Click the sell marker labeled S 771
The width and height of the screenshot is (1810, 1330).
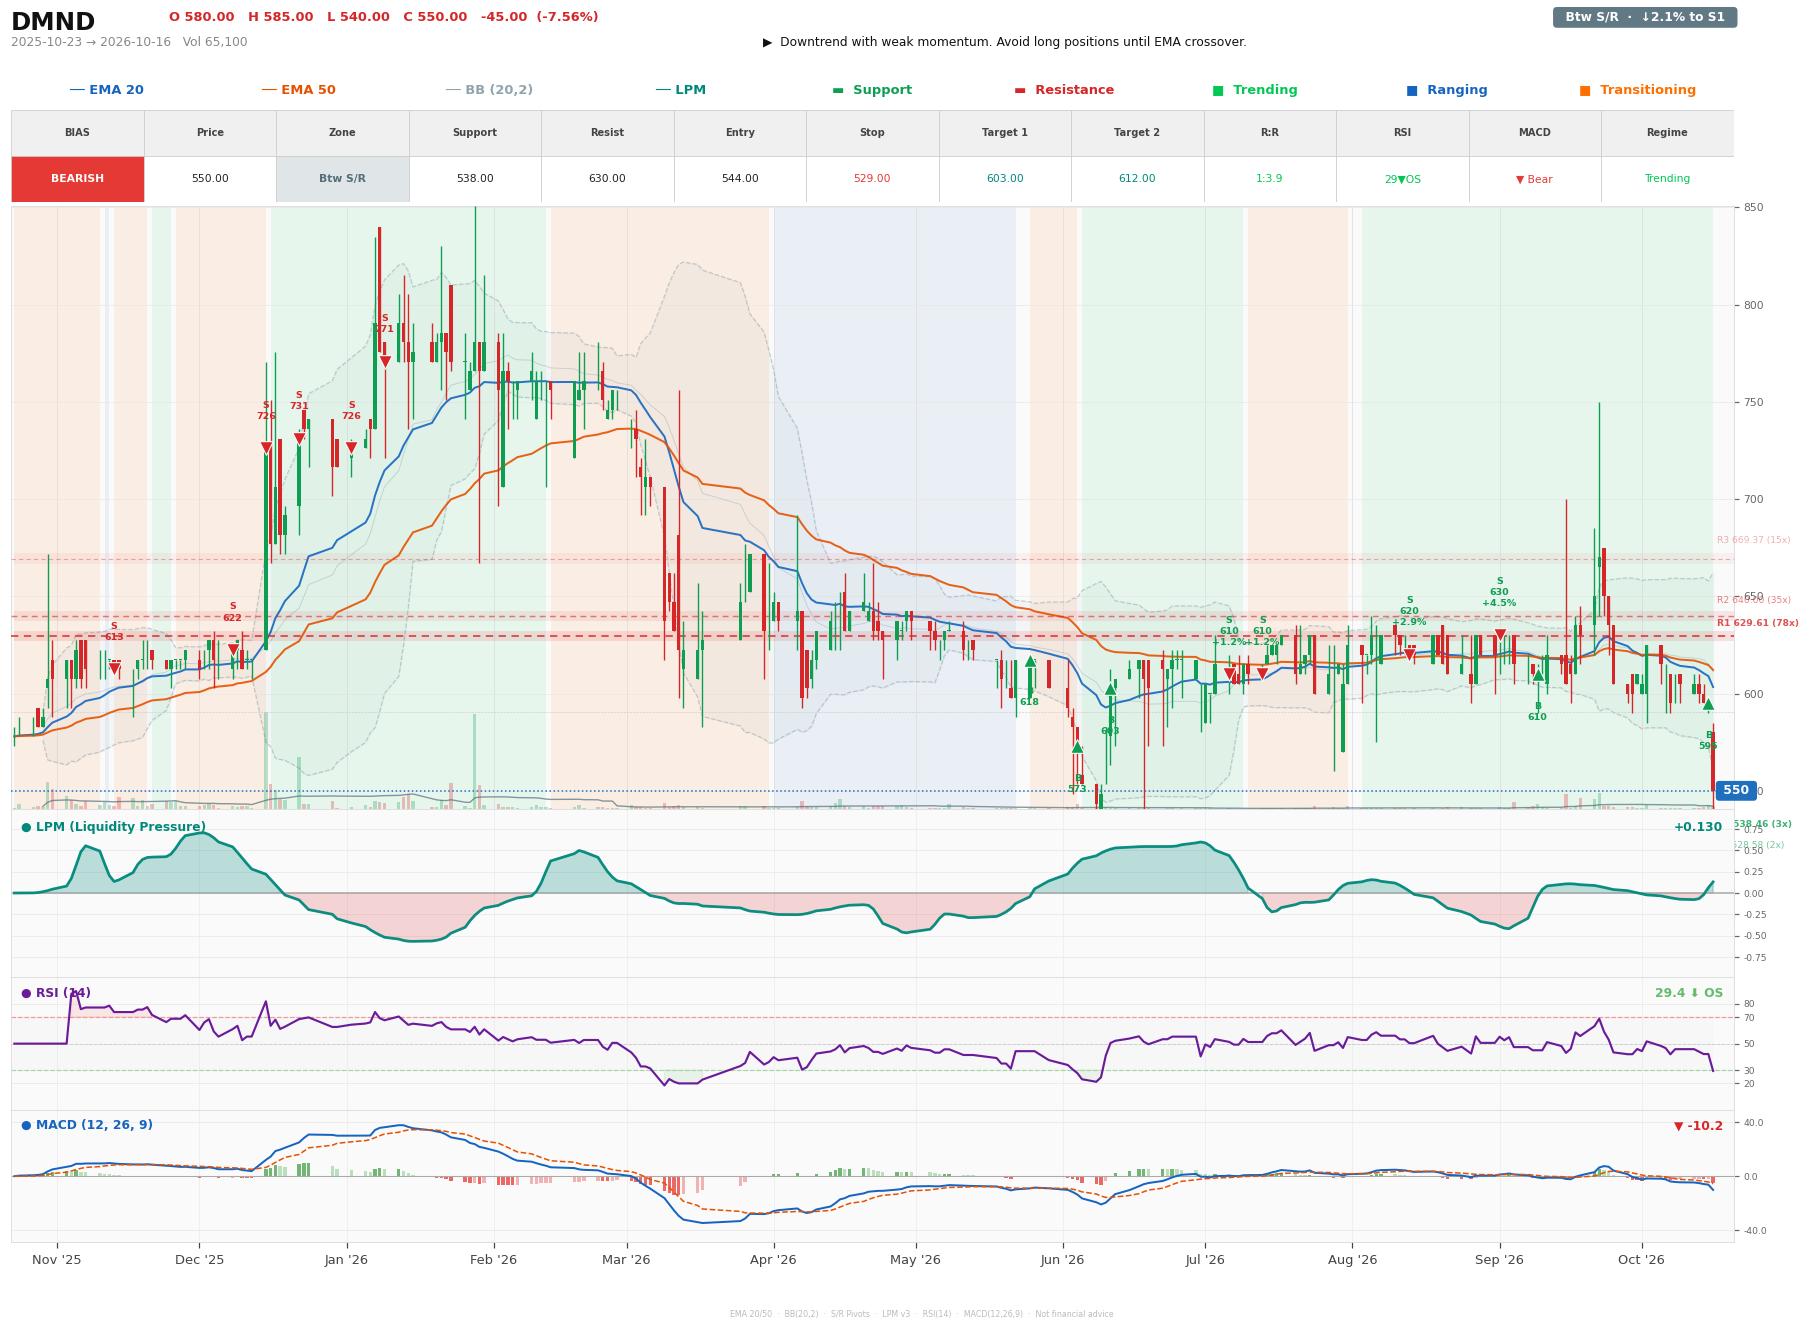coord(385,361)
